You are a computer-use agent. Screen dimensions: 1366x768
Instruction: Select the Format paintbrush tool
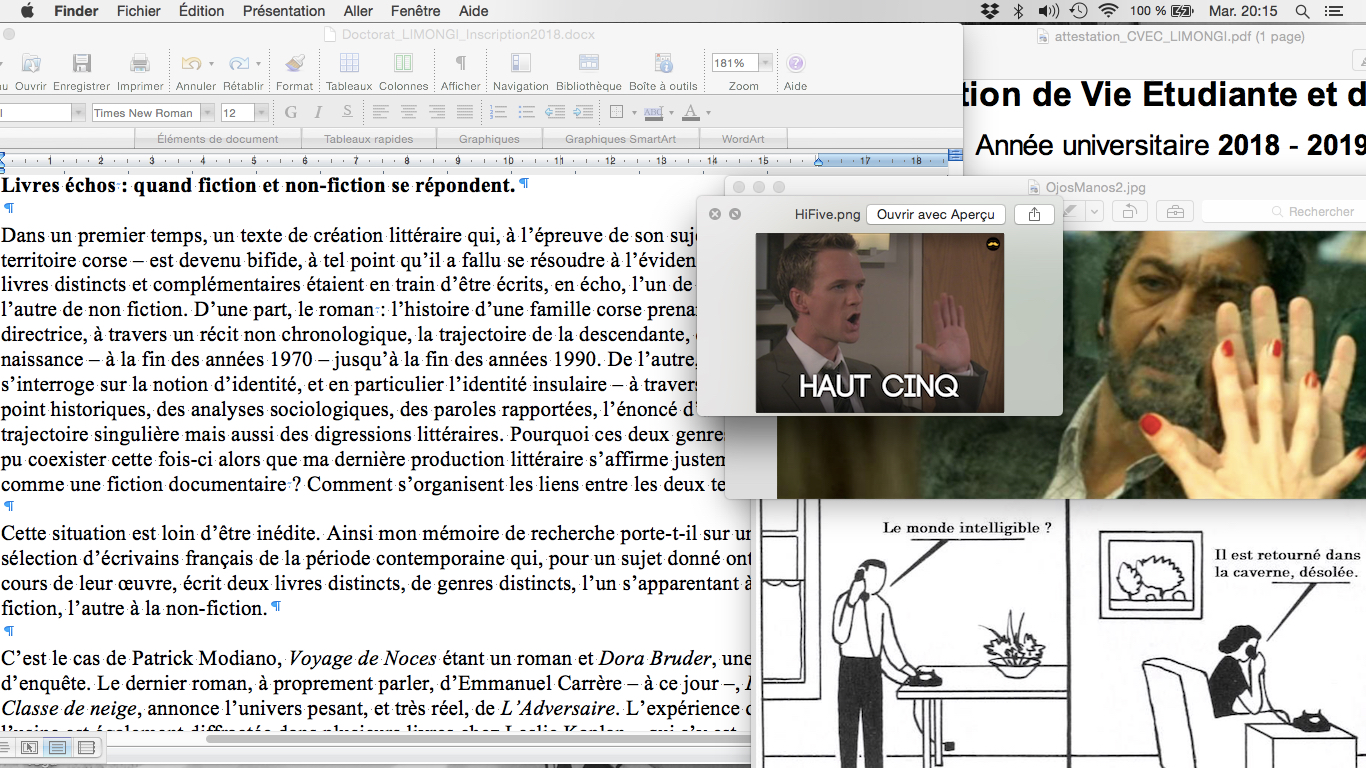294,64
